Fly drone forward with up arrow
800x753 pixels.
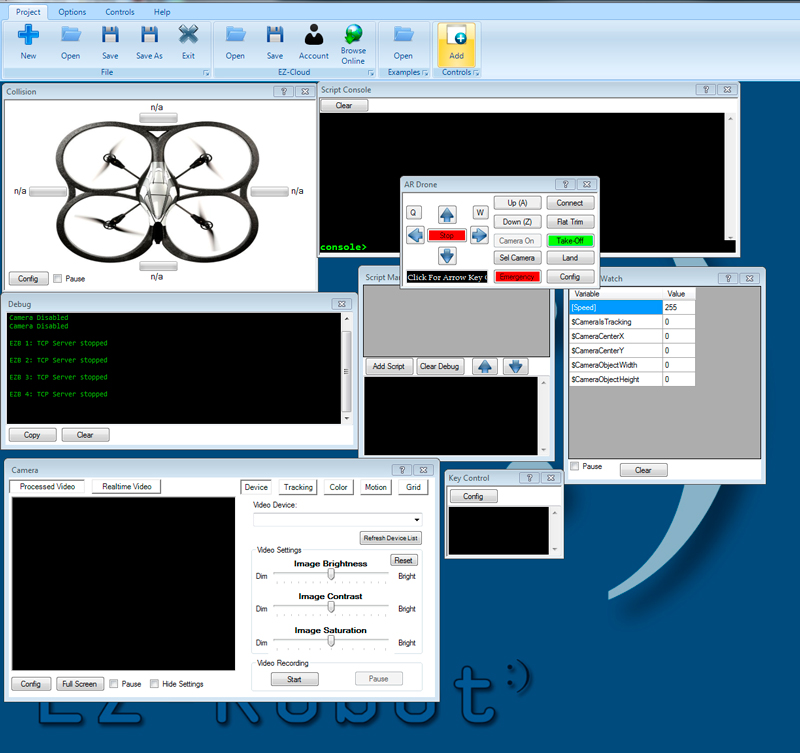pos(447,214)
